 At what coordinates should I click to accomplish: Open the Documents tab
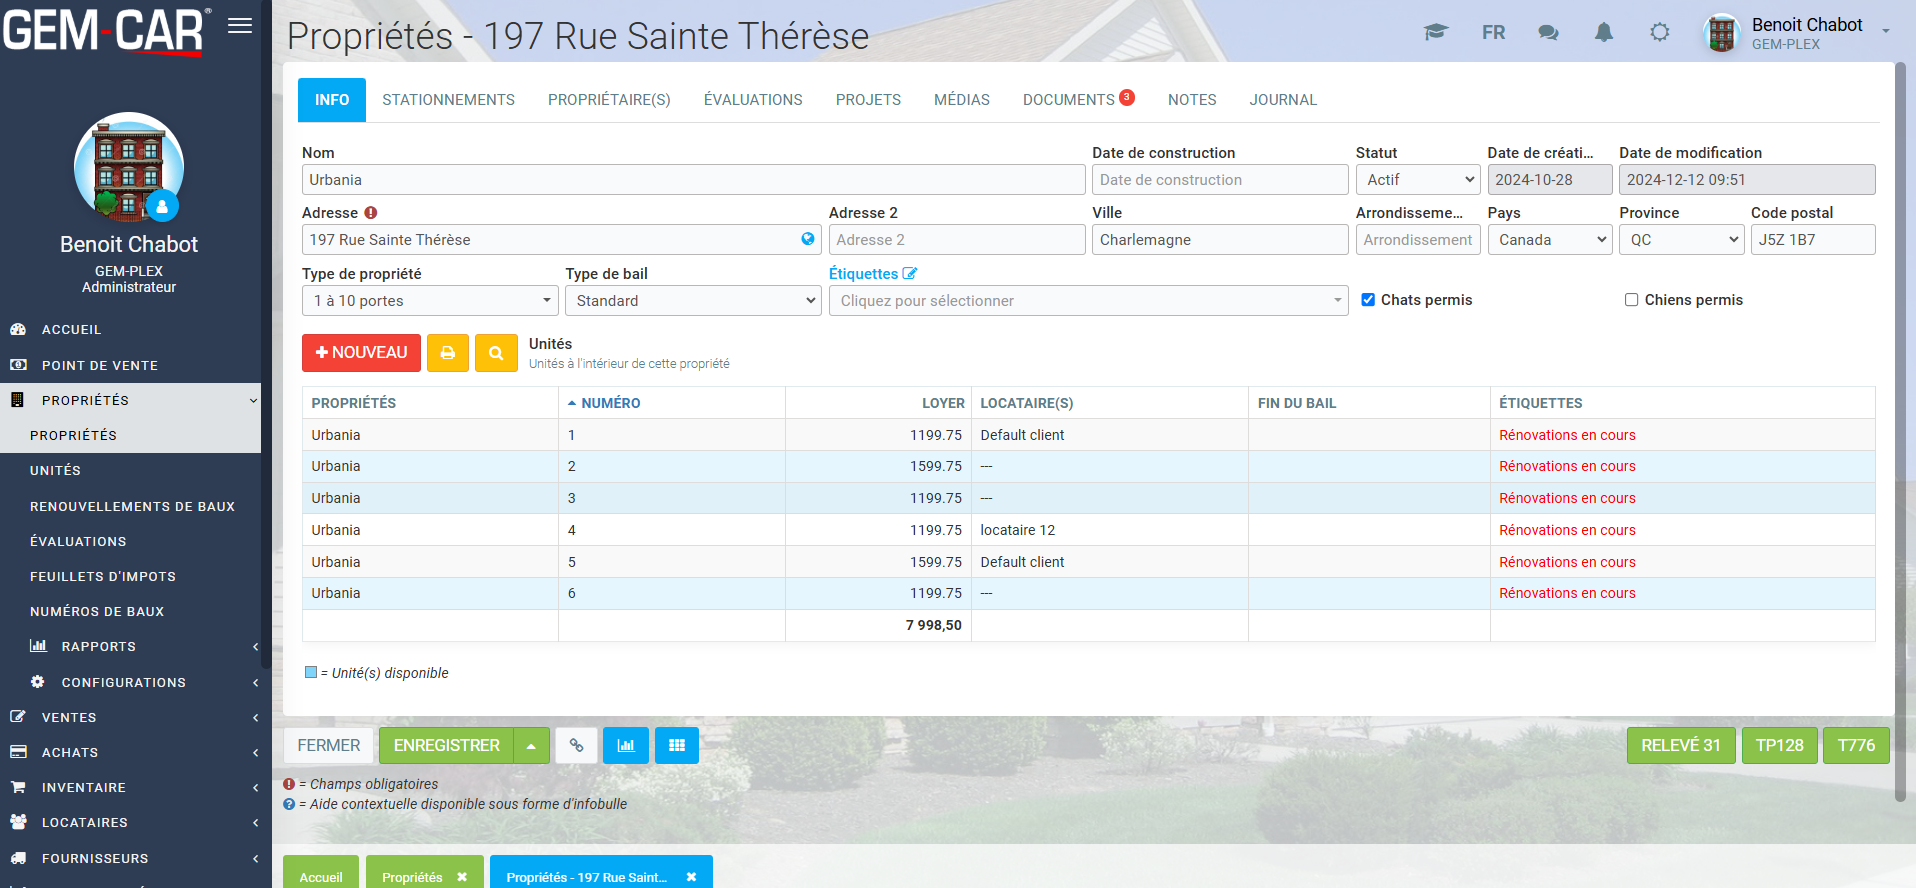pyautogui.click(x=1069, y=100)
